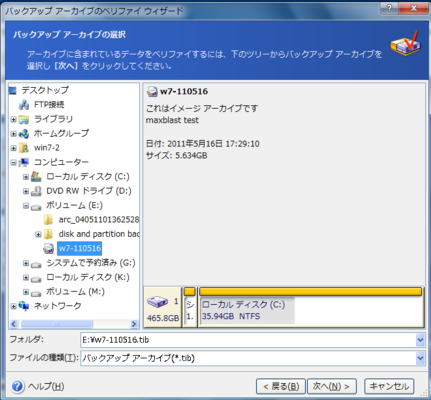431x400 pixels.
Task: Select the ローカル ディスク (C:) 35.94GB partition bar
Action: [311, 307]
